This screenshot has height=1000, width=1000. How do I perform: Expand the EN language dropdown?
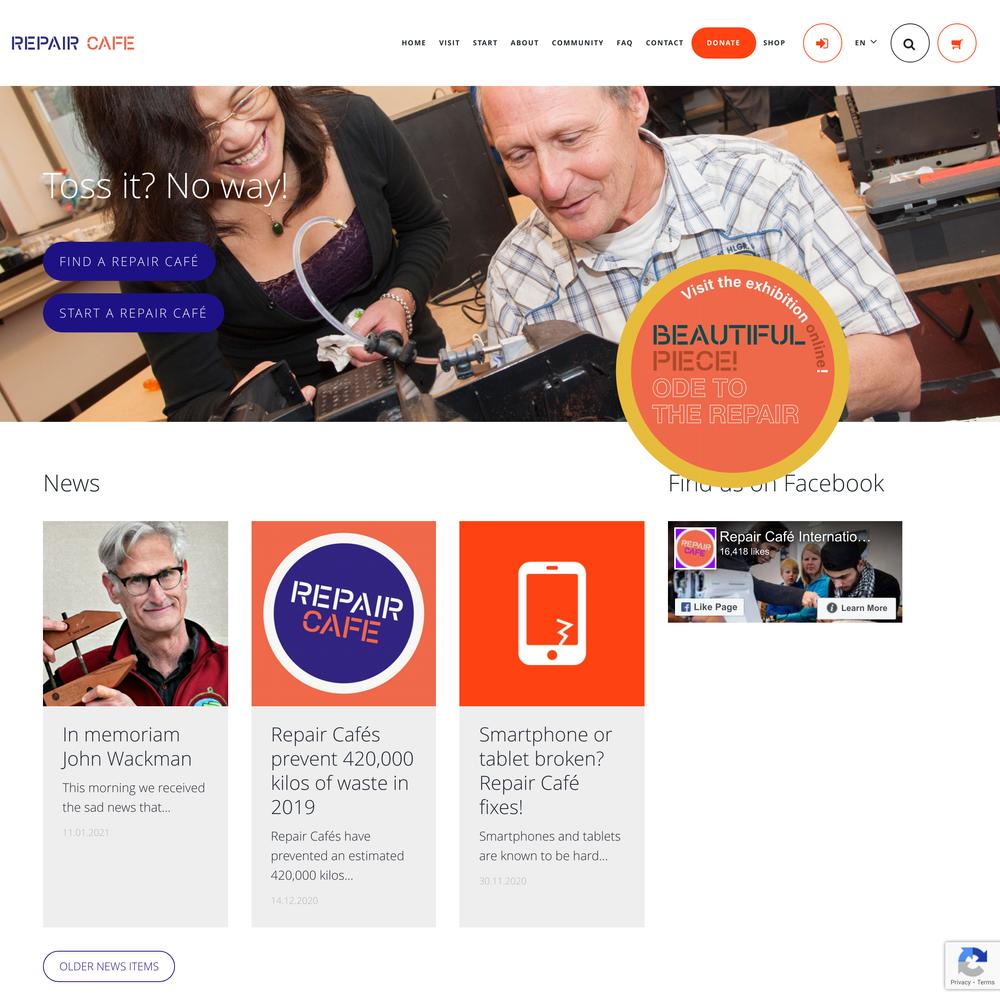click(x=865, y=43)
